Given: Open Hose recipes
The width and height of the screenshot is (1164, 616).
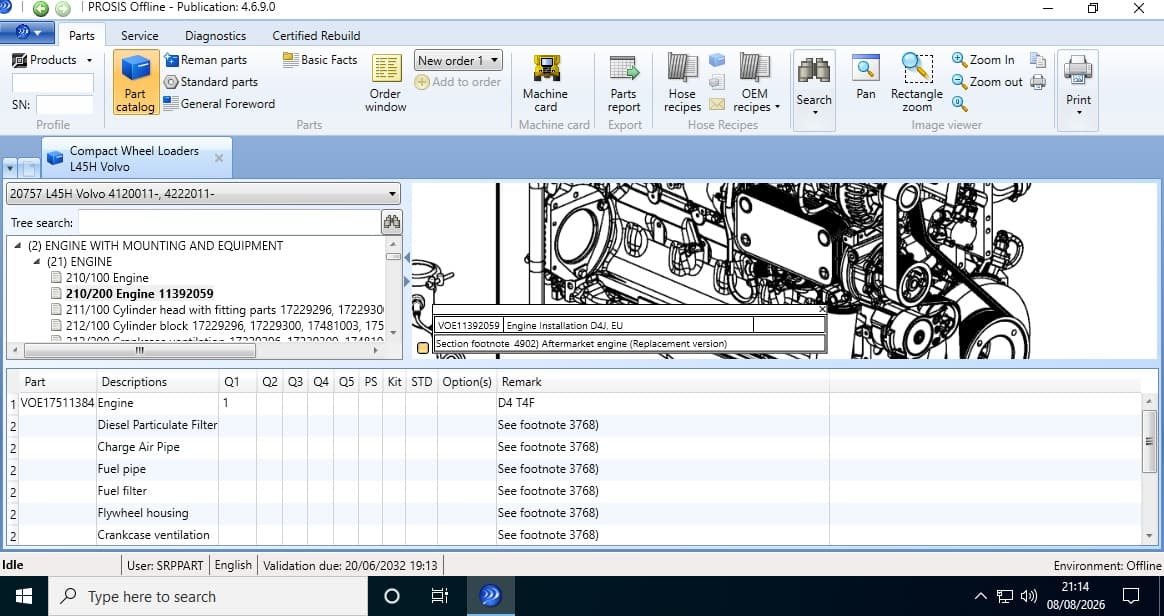Looking at the screenshot, I should coord(683,82).
